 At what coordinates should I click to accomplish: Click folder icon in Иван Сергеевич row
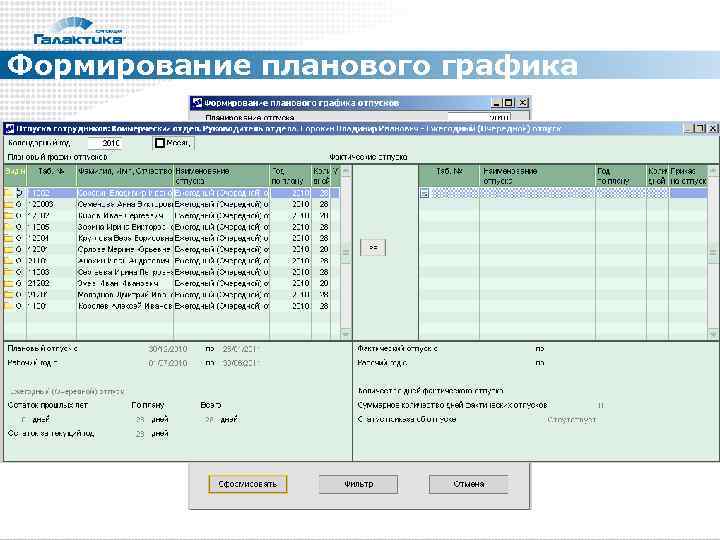(8, 215)
